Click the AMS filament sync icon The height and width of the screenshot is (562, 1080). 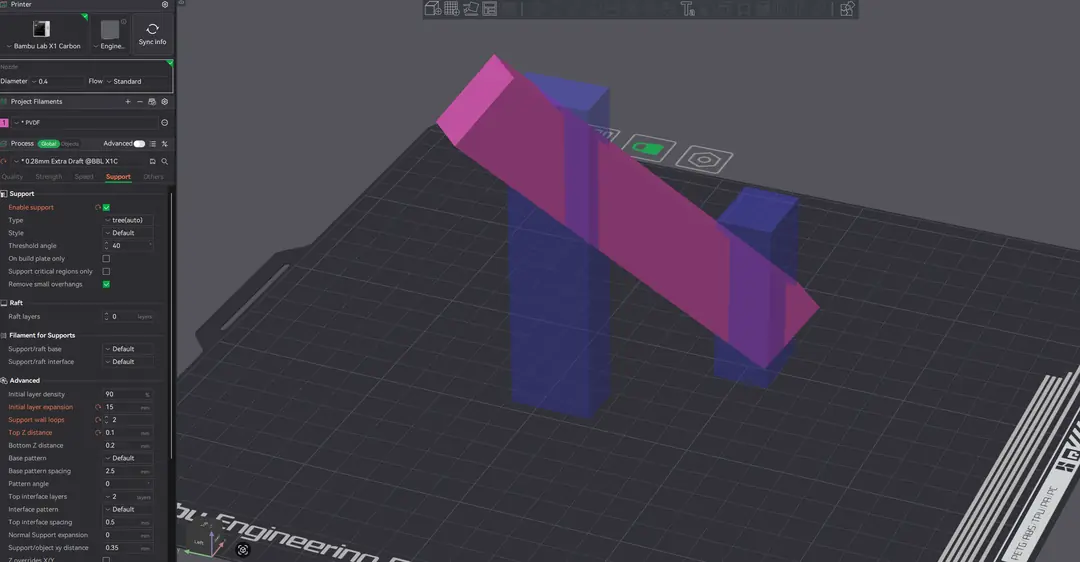(x=152, y=101)
